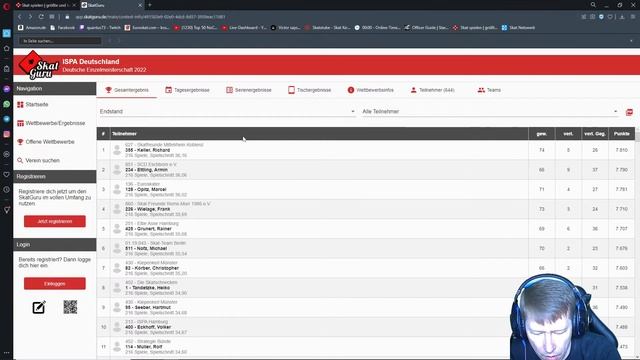
Task: Click the browser downloads icon
Action: [622, 17]
